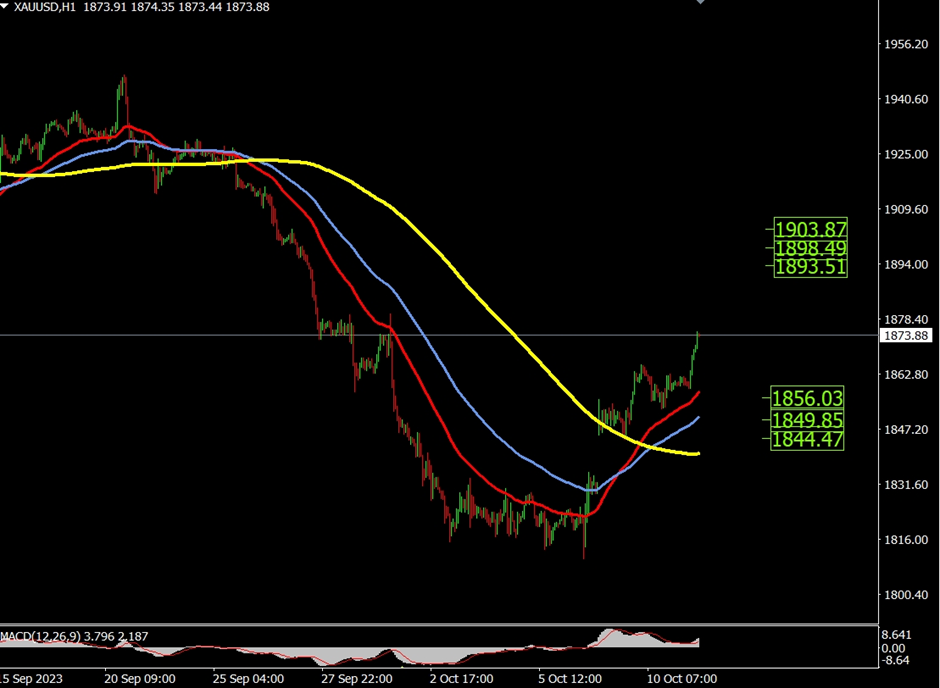Click the 8.641 value on MACD scale
The width and height of the screenshot is (940, 688).
897,635
